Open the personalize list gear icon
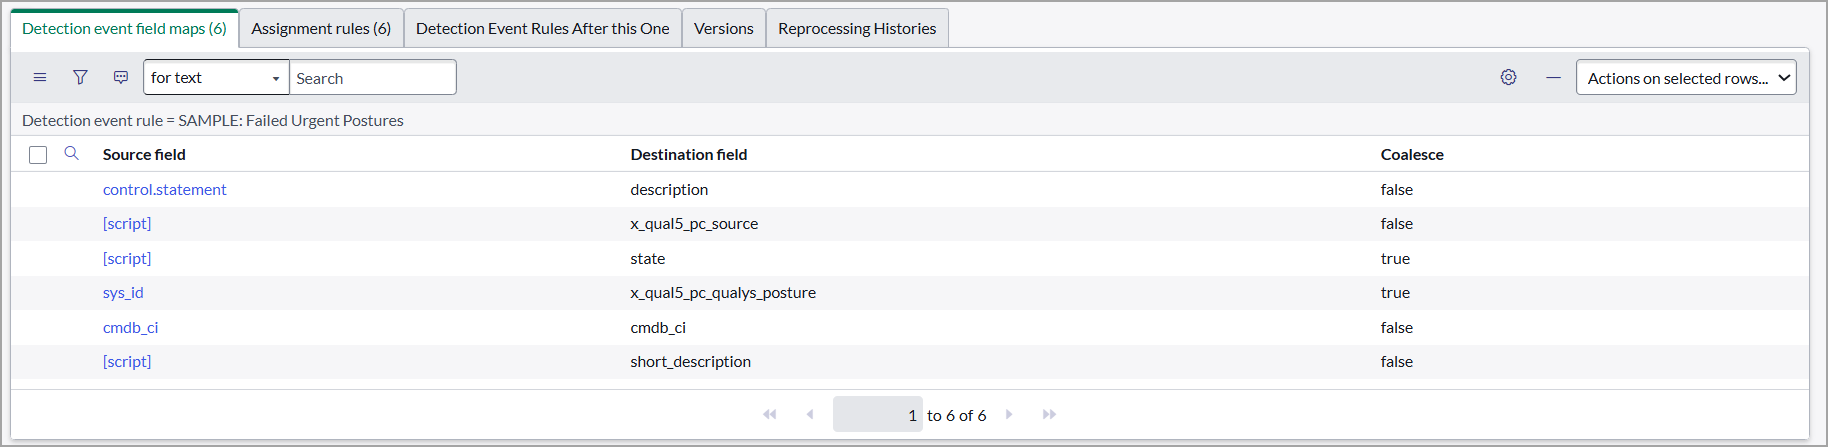 [x=1509, y=77]
